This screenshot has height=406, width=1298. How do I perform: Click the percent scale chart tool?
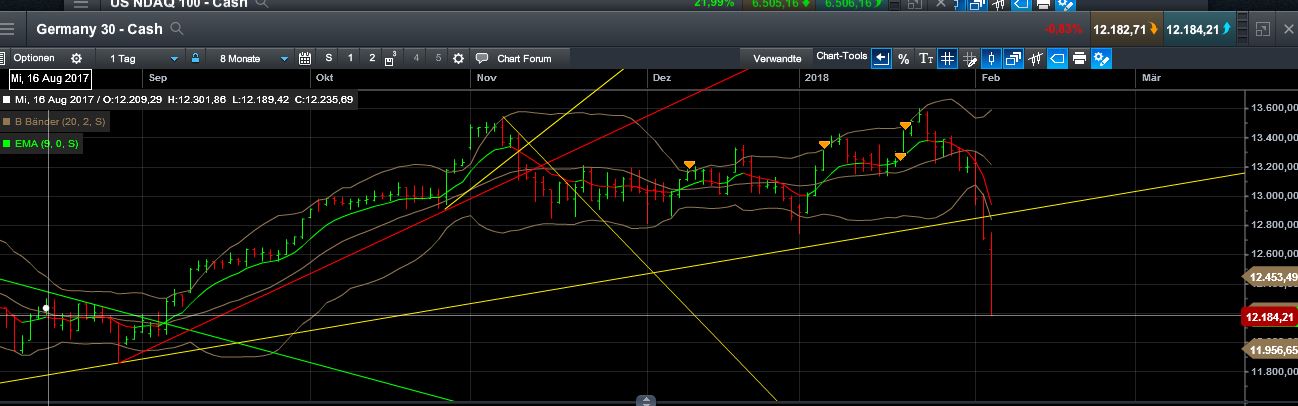point(903,59)
